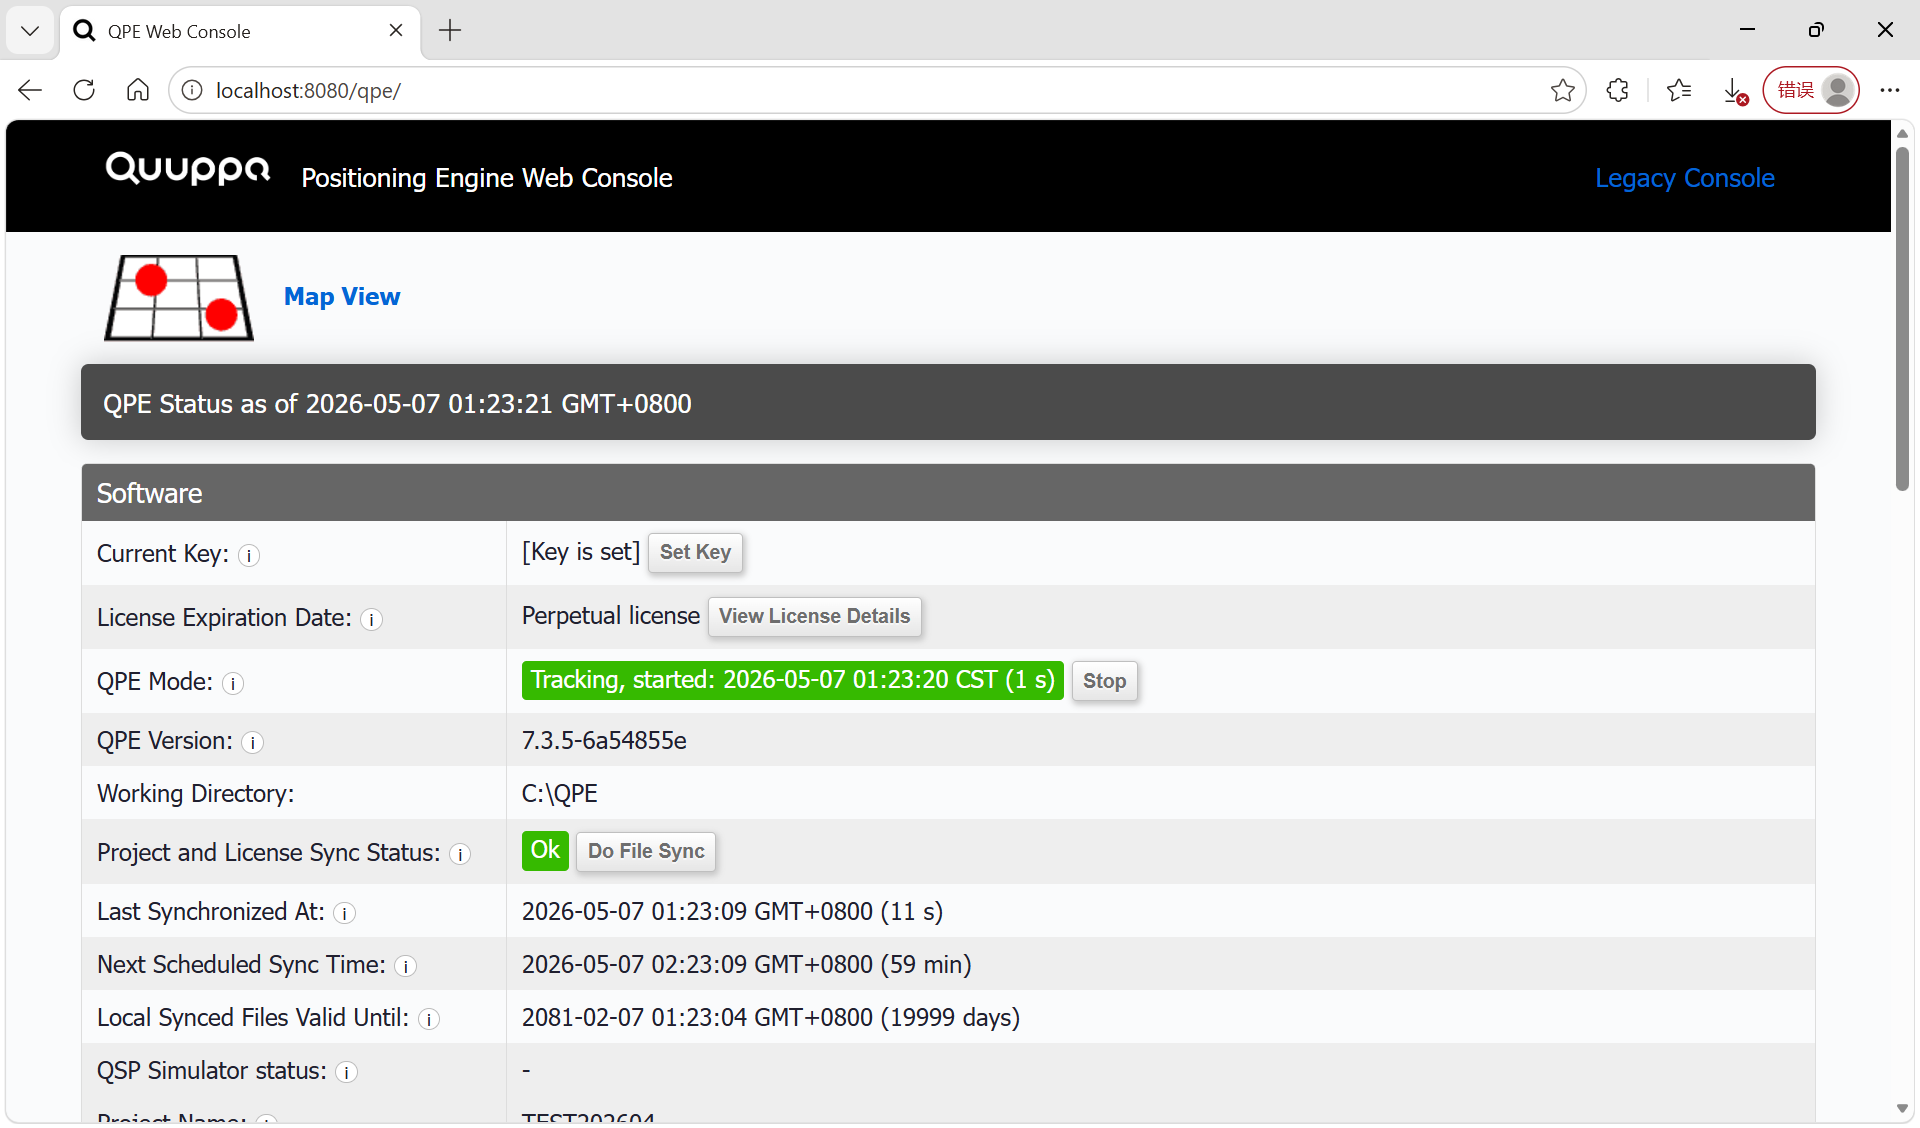The width and height of the screenshot is (1920, 1128).
Task: Click the next scheduled sync time value
Action: [x=747, y=964]
